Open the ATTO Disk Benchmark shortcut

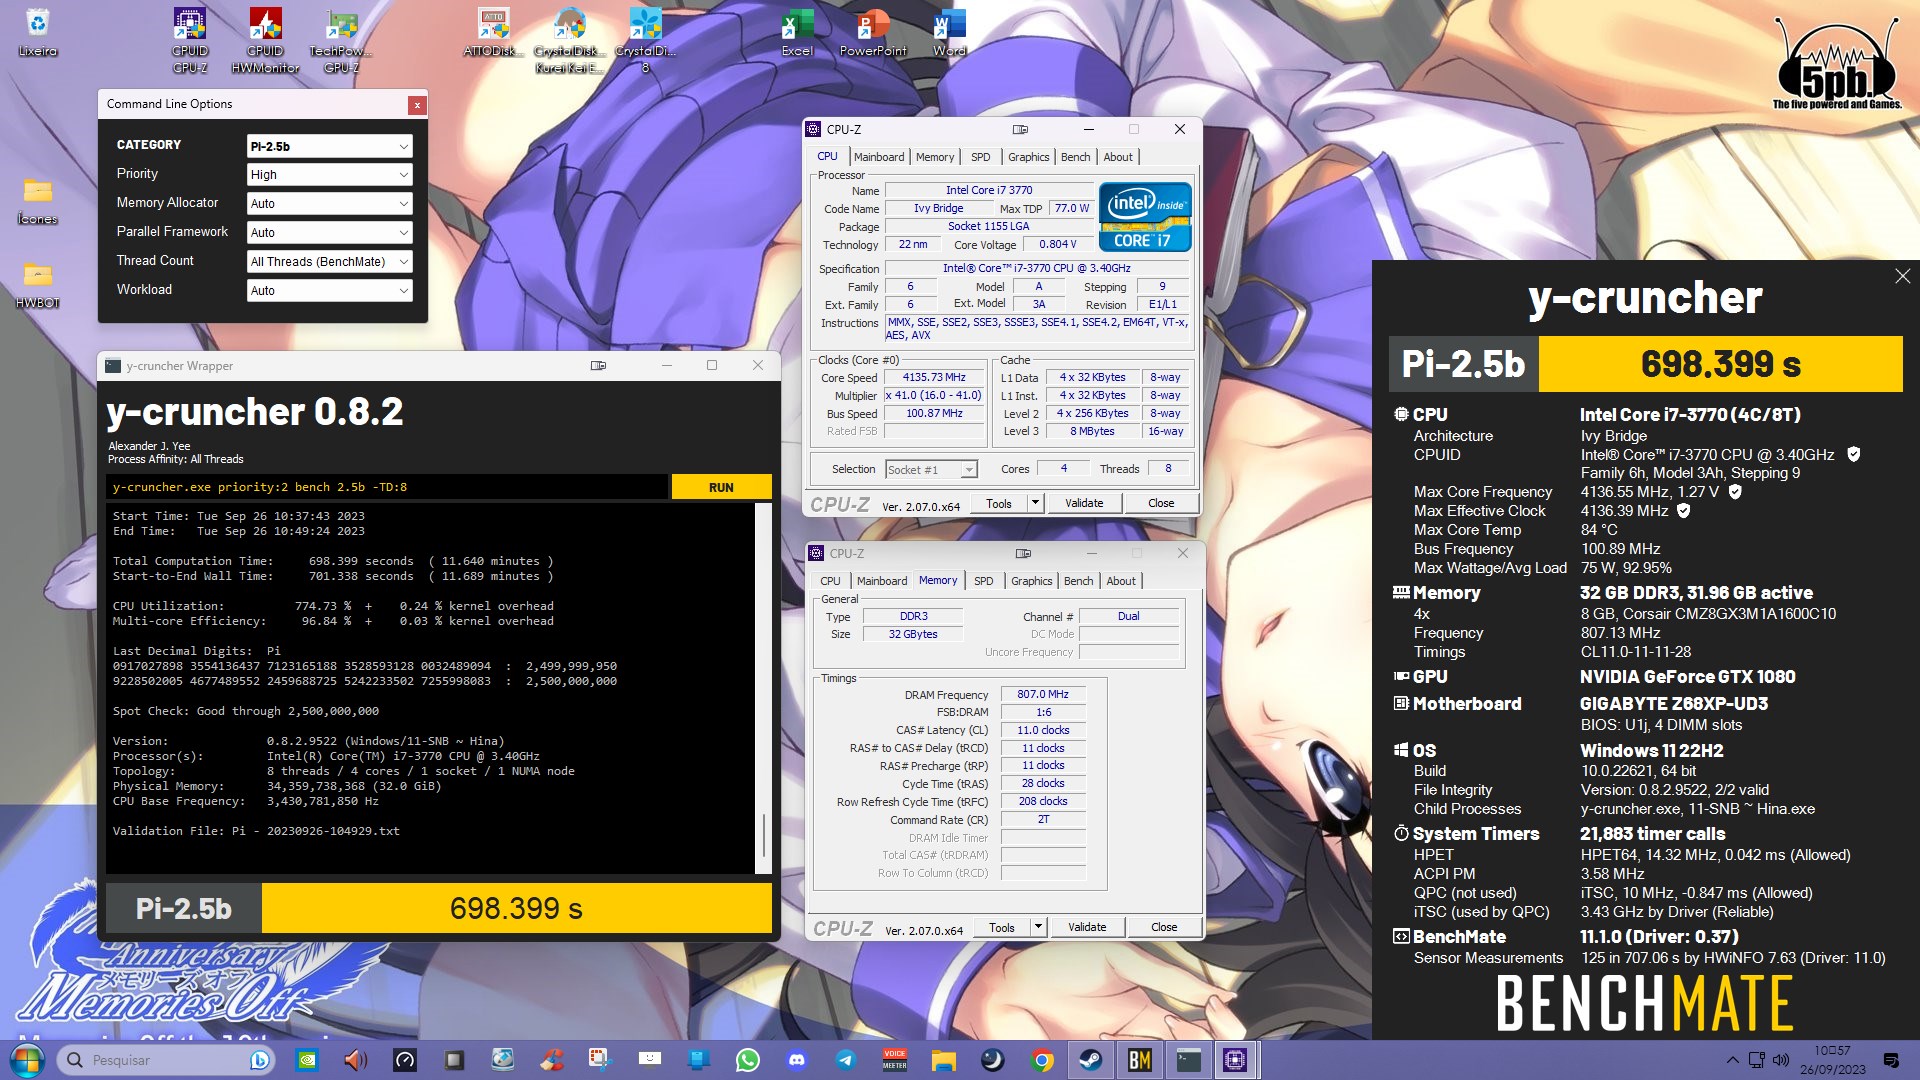492,32
